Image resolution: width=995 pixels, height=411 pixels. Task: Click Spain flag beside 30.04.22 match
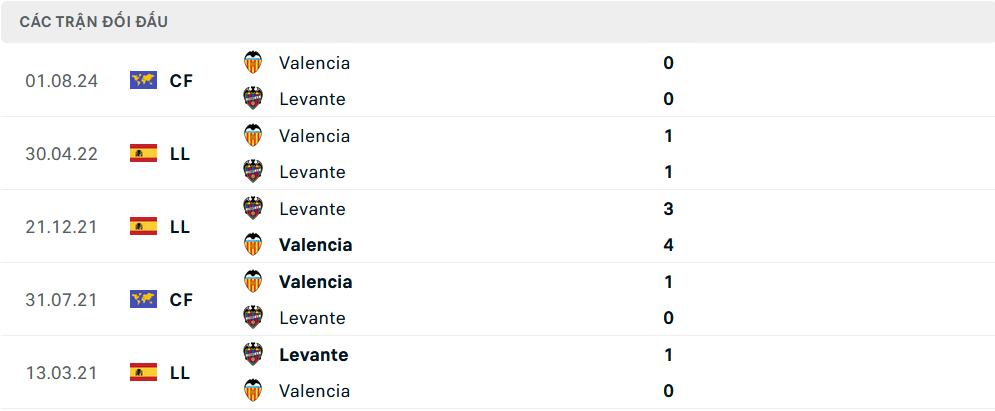(x=143, y=154)
